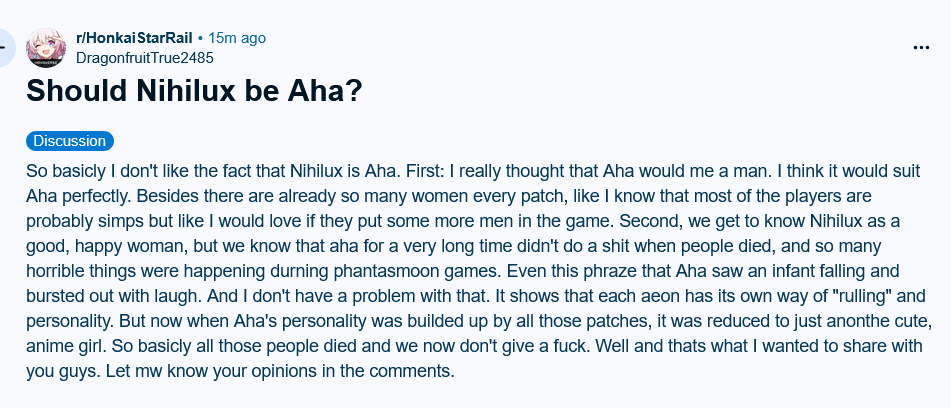Click the r/HonkaiStarRail community avatar
This screenshot has height=408, width=951.
(x=46, y=47)
